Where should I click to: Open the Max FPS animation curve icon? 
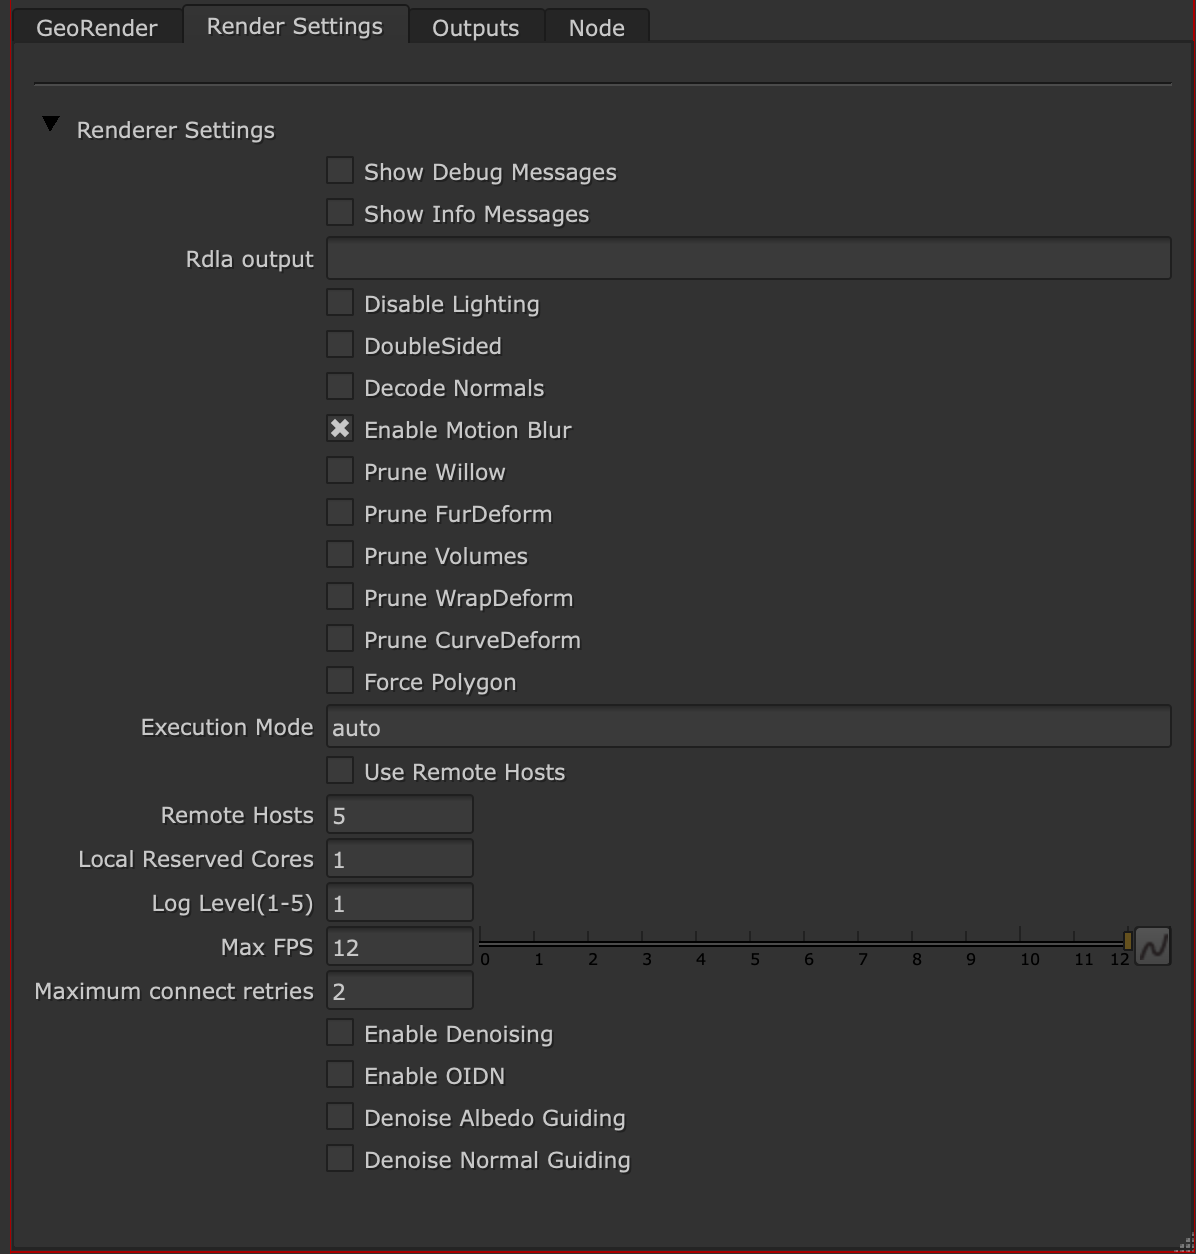pos(1153,946)
